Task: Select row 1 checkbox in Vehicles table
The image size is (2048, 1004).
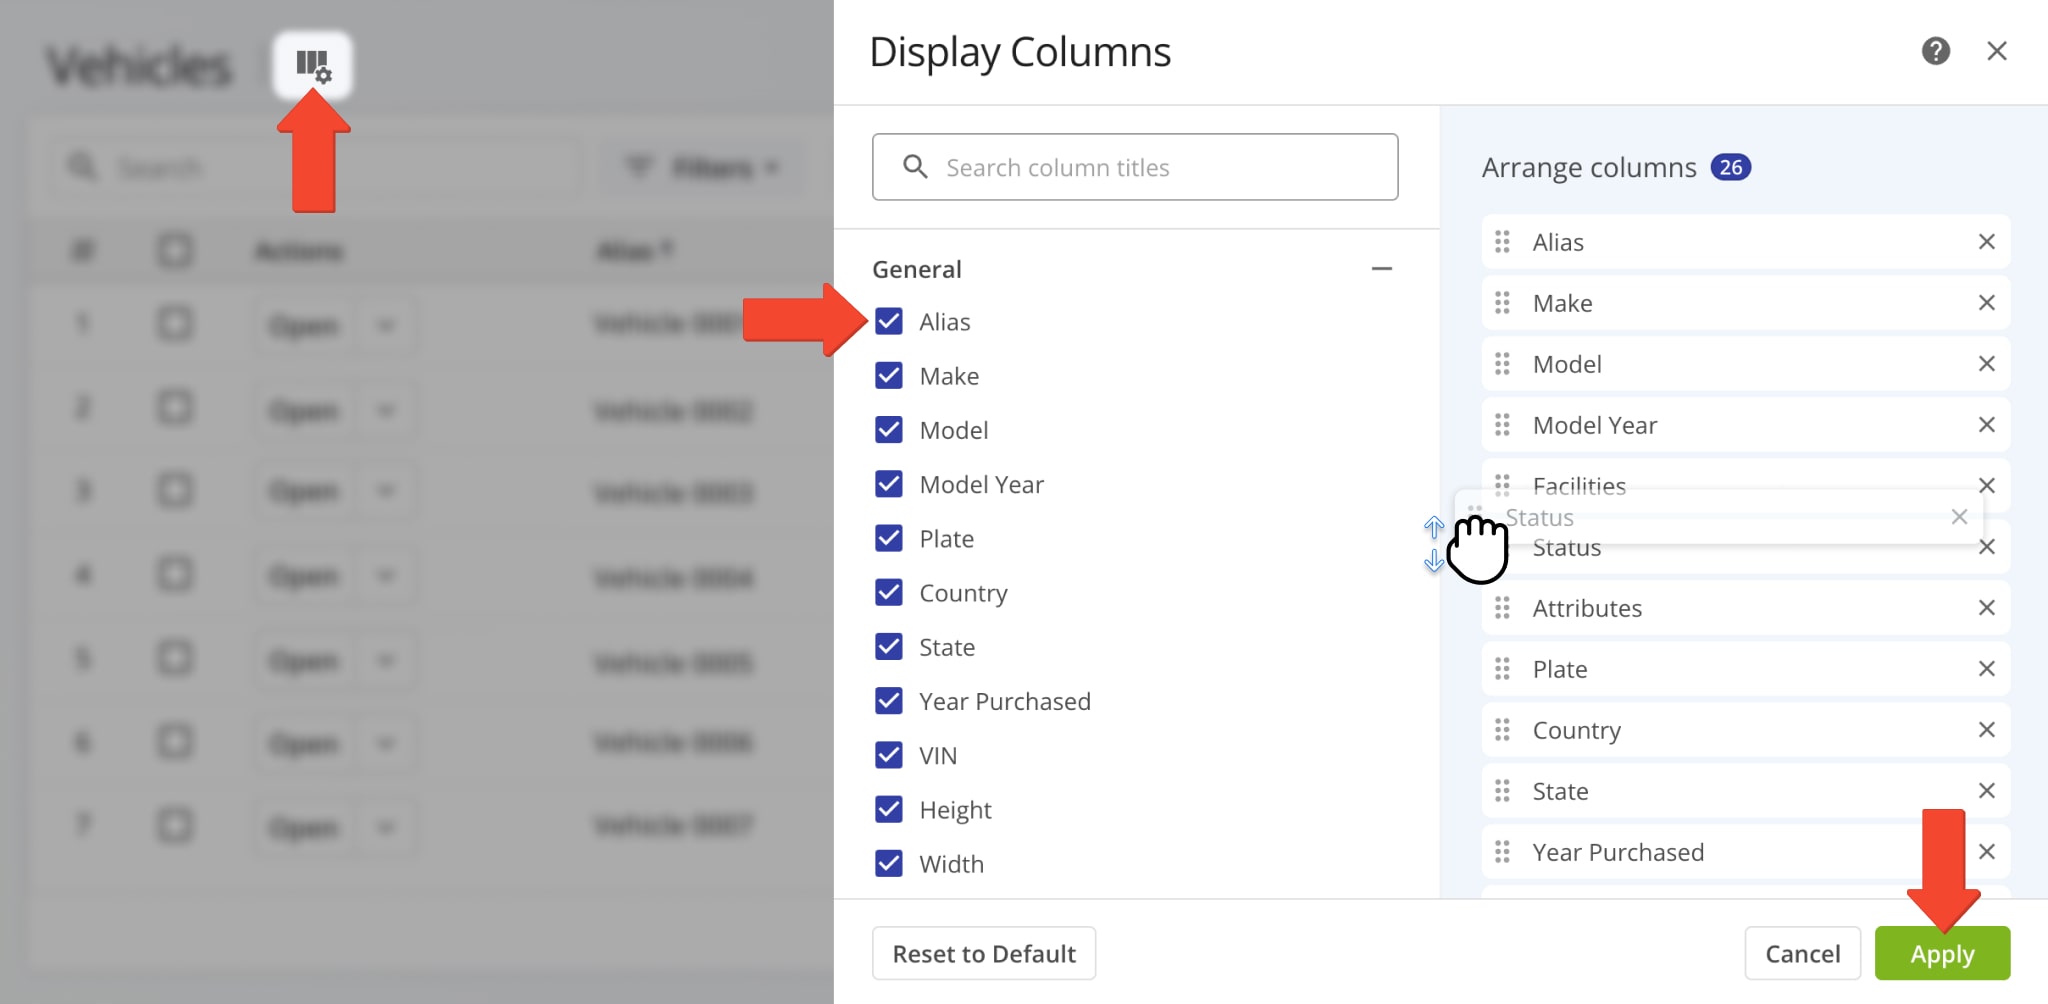Action: [x=175, y=324]
